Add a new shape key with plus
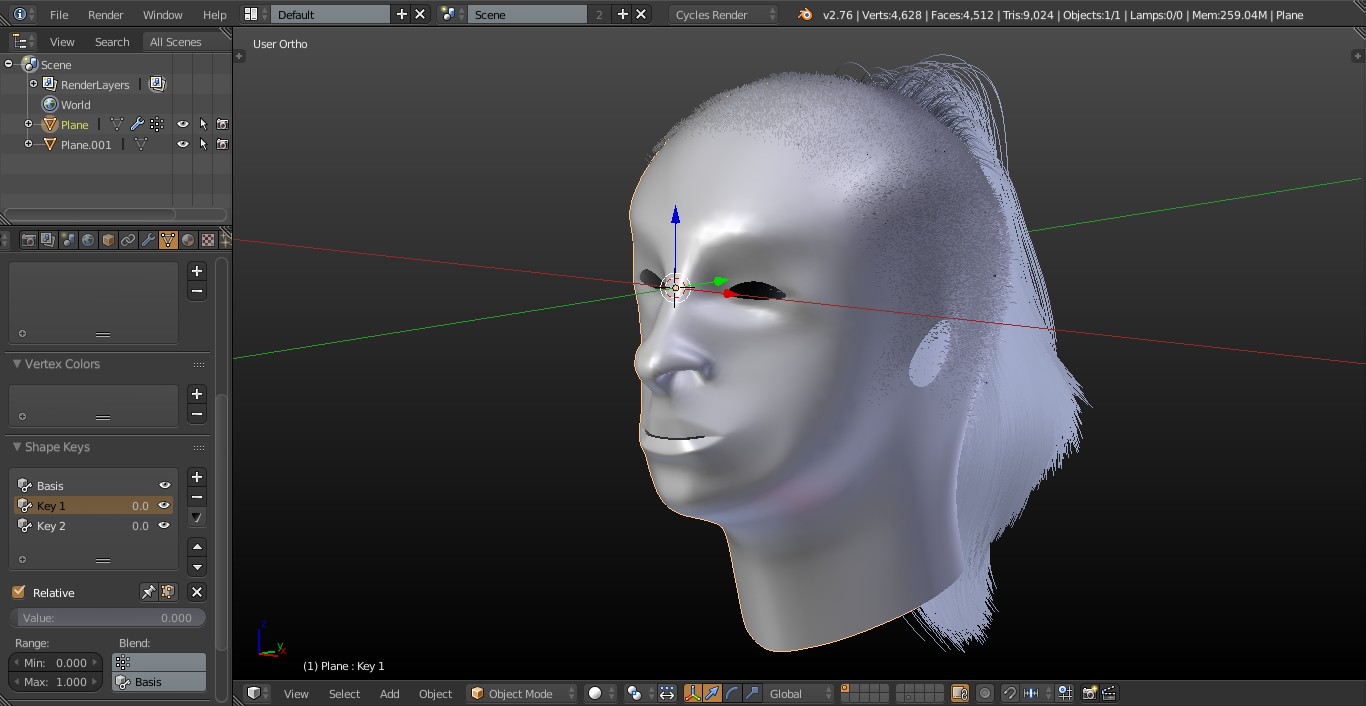Screen dimensions: 1366x706 197,478
